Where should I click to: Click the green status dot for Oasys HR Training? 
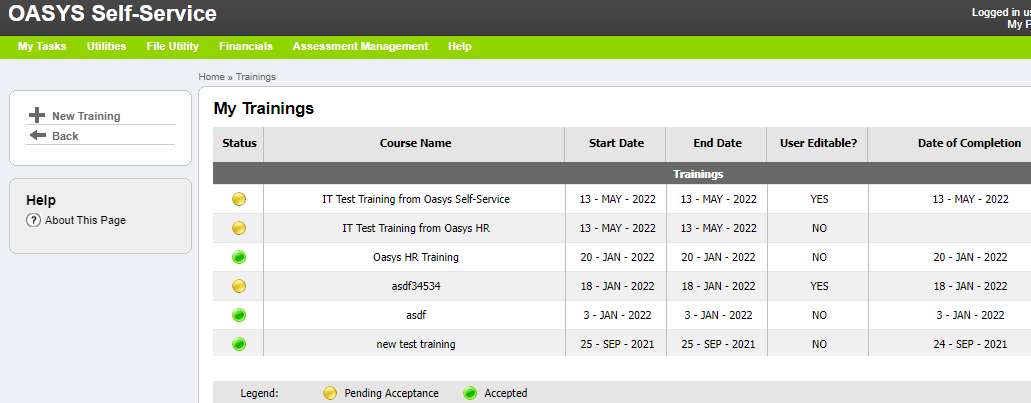[x=239, y=257]
